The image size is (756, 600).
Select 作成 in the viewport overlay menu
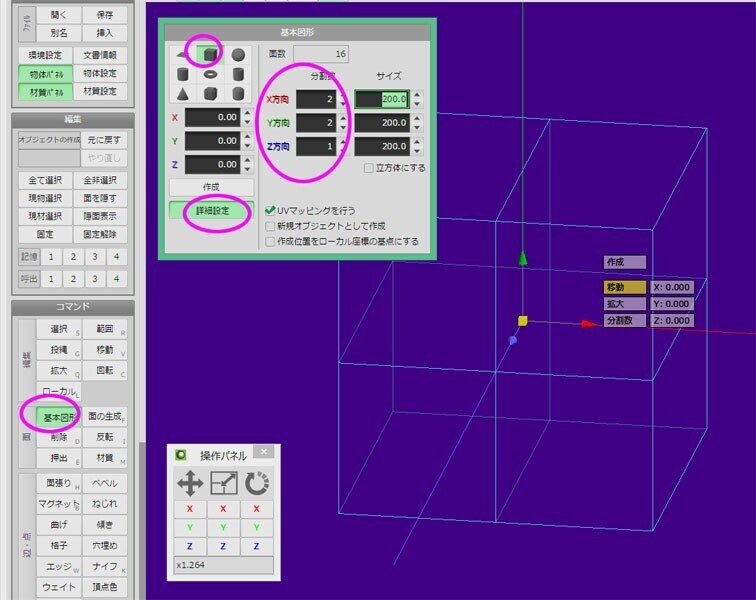tap(624, 262)
